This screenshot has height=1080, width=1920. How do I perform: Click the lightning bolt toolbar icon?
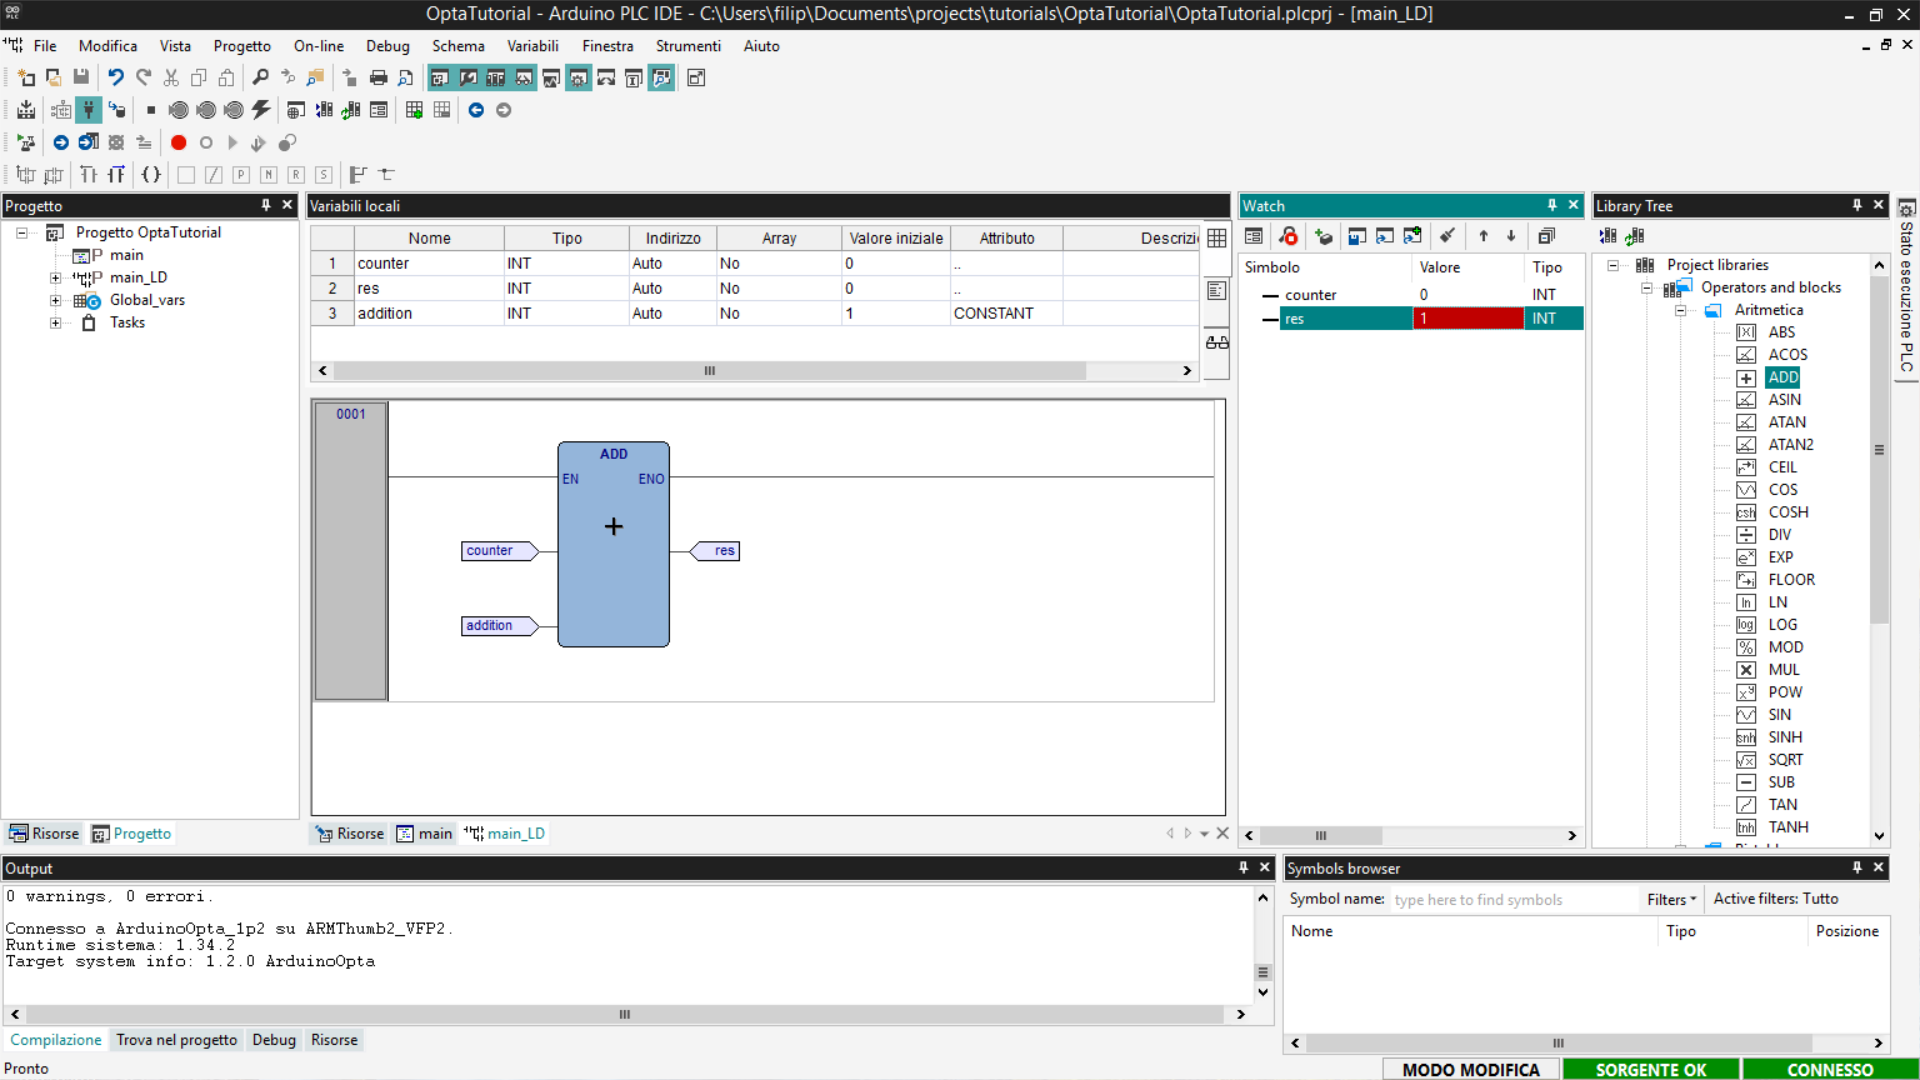pyautogui.click(x=261, y=110)
